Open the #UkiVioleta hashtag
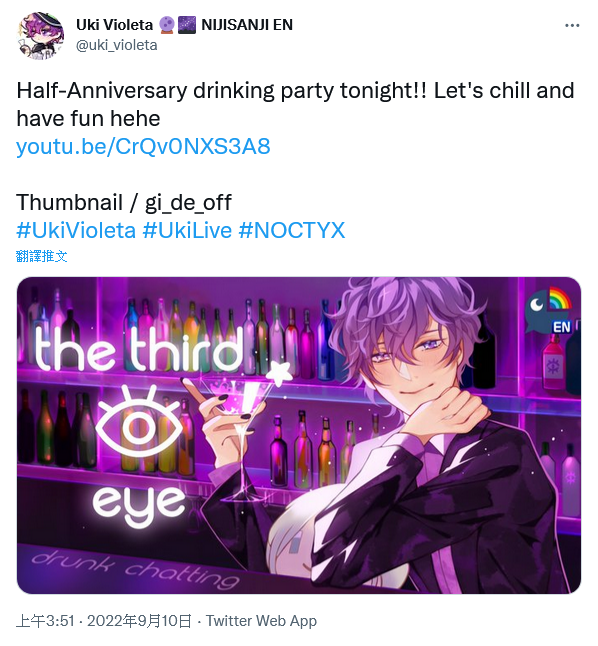The image size is (598, 646). pos(76,230)
